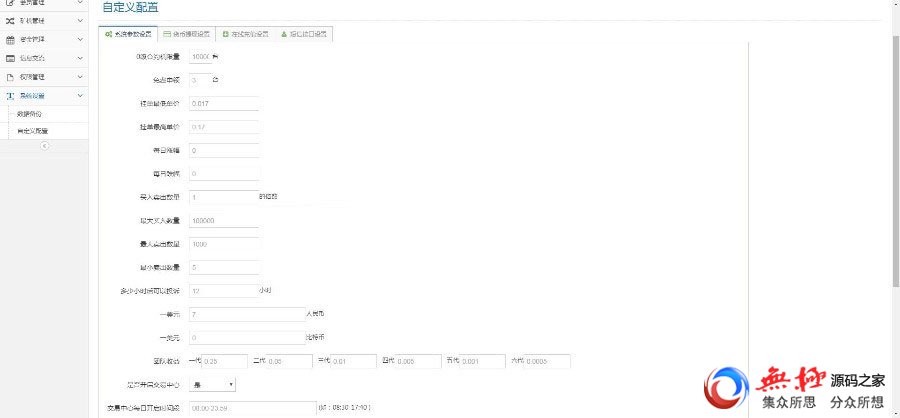Click the card icon in the sidebar
900x418 pixels.
tap(10, 58)
